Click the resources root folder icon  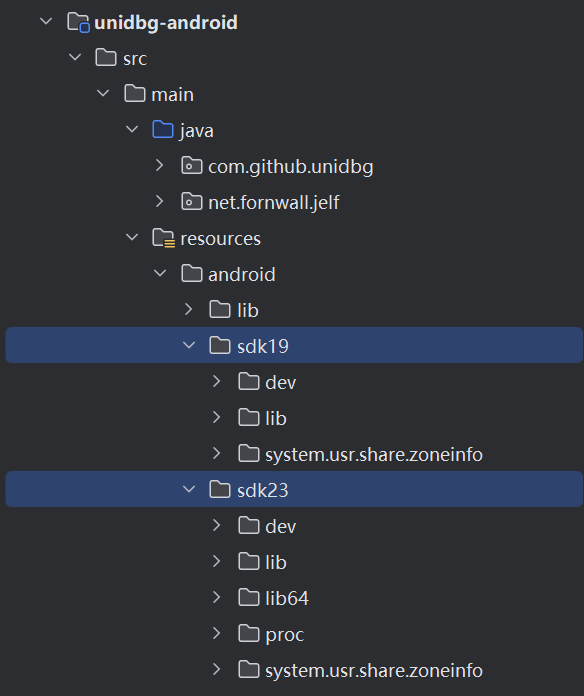click(163, 238)
